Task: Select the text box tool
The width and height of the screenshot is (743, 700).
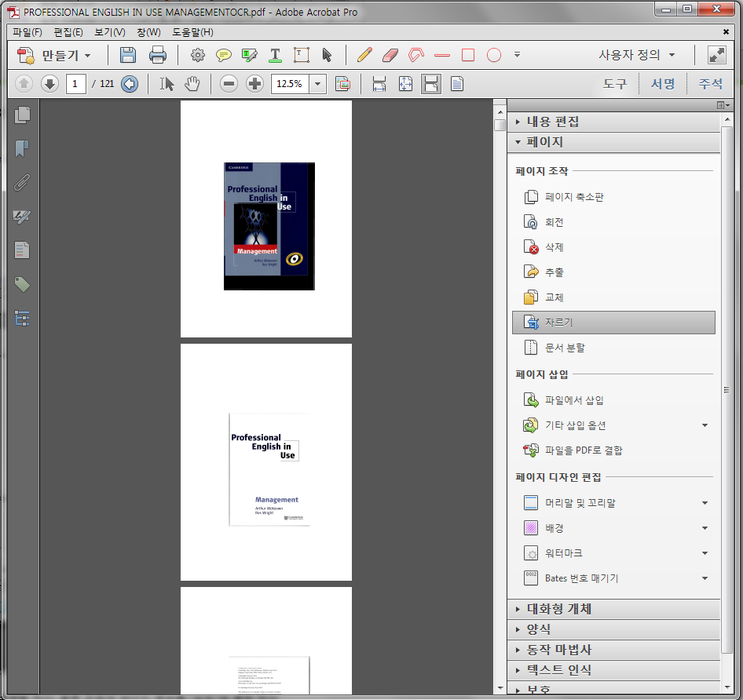Action: (301, 55)
